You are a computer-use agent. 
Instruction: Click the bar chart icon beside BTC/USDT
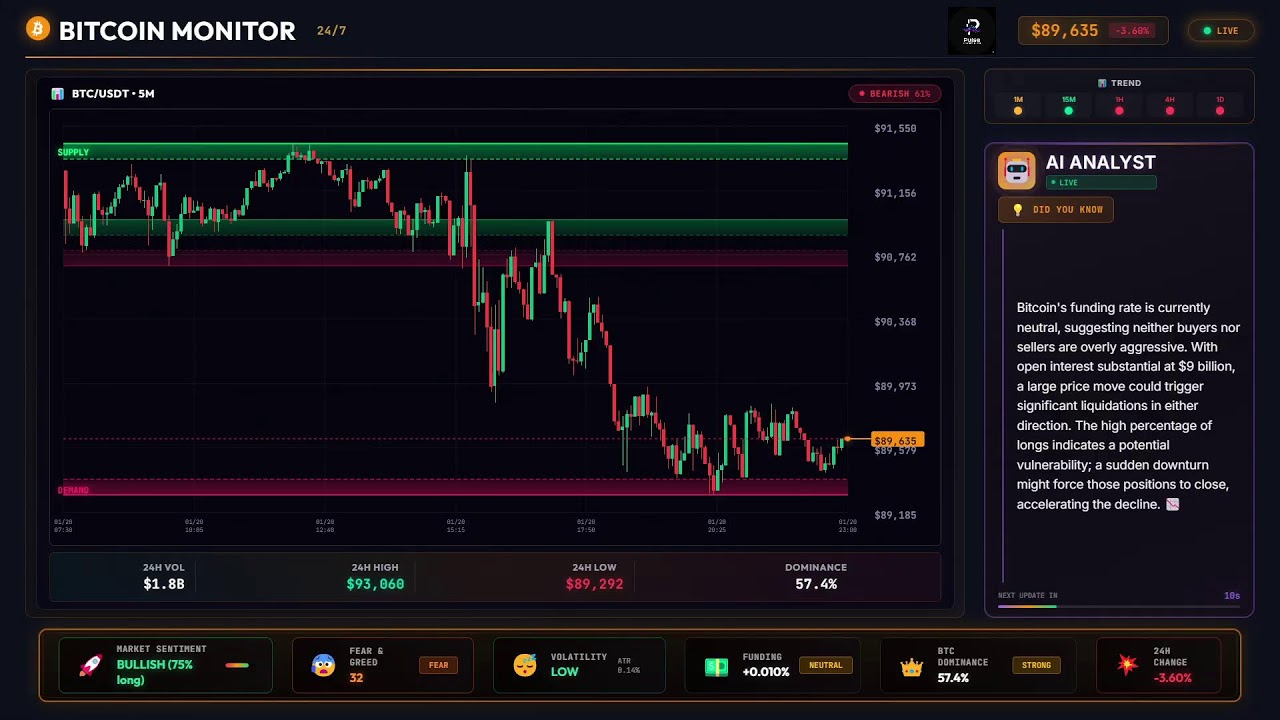click(x=58, y=94)
